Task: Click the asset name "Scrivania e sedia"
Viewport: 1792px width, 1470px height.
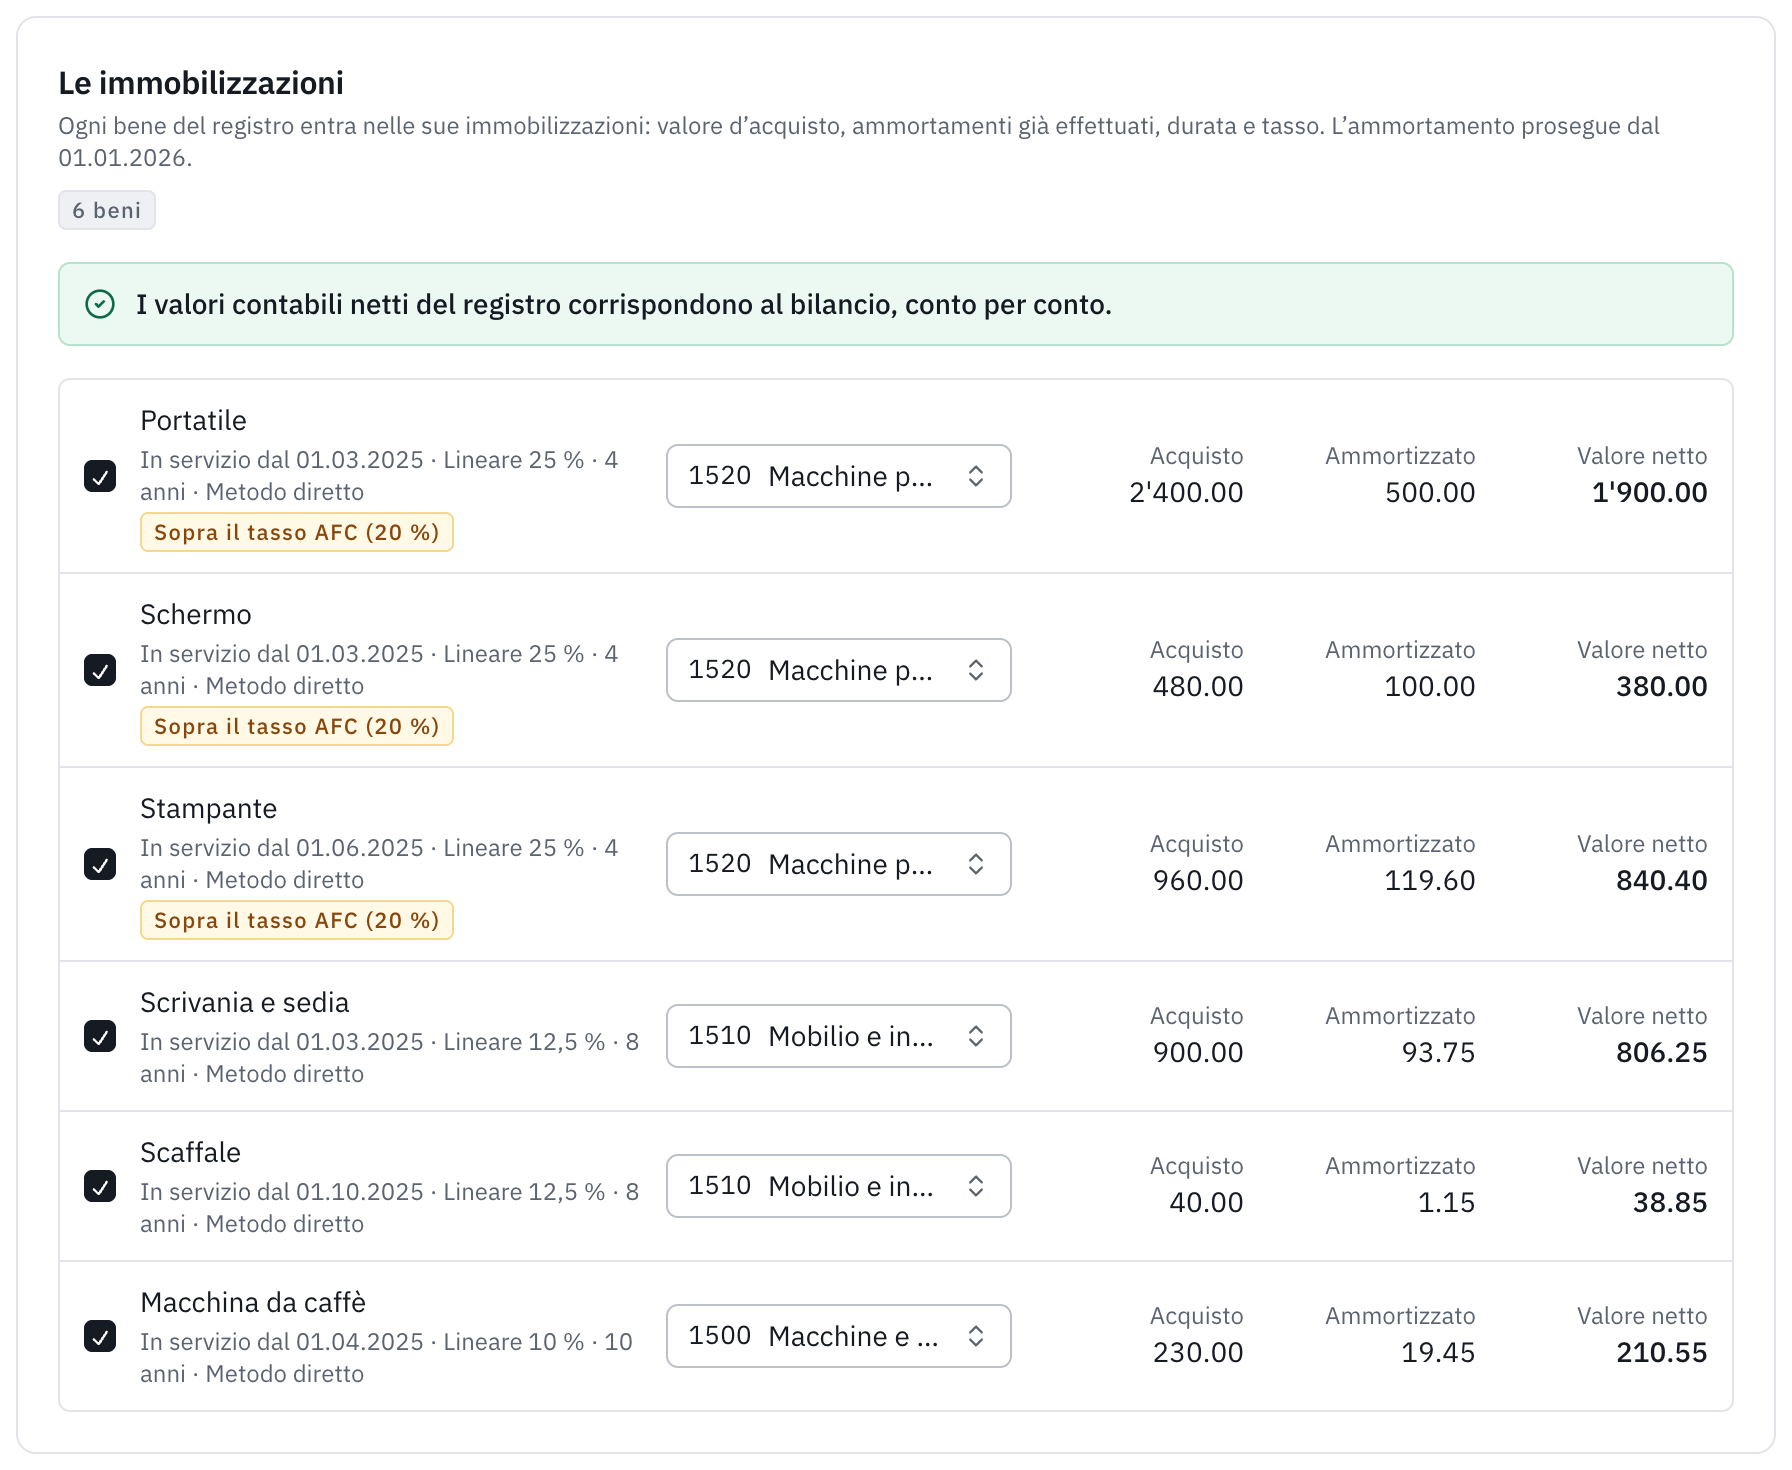Action: (245, 1002)
